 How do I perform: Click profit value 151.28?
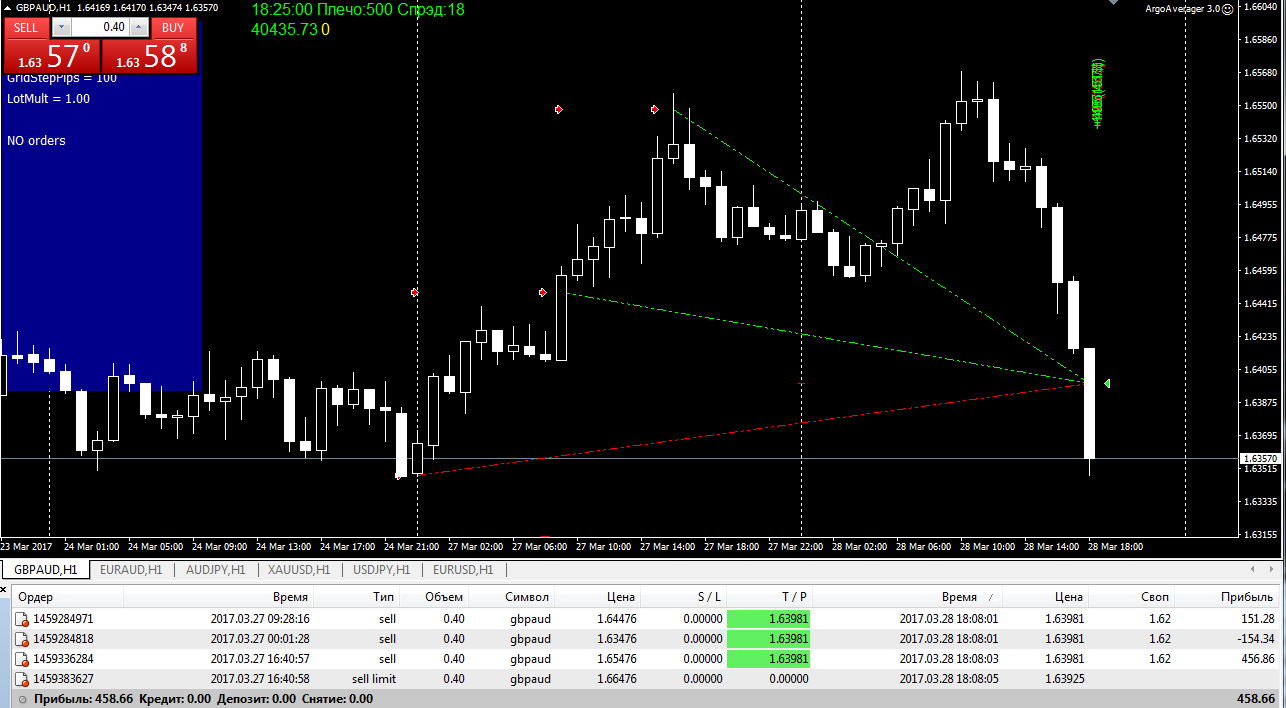[x=1256, y=619]
